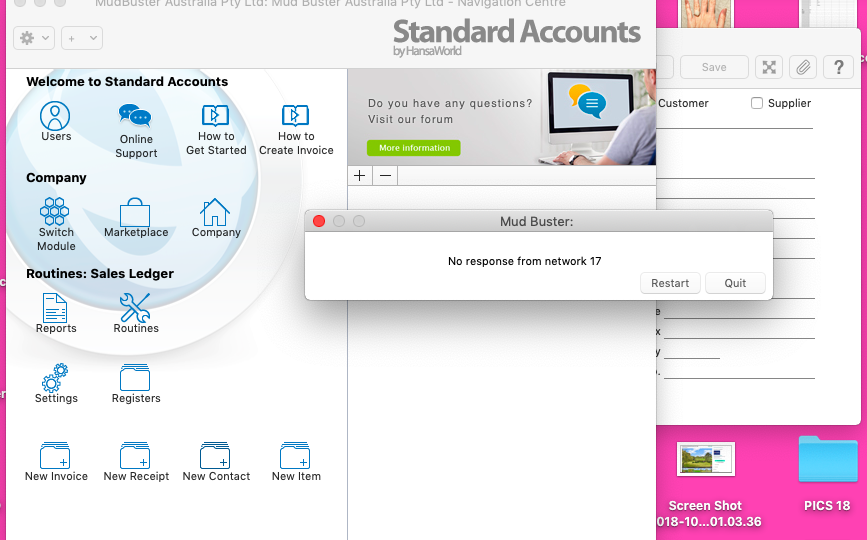Create a New Receipt
Screen dimensions: 867x540
[x=135, y=455]
